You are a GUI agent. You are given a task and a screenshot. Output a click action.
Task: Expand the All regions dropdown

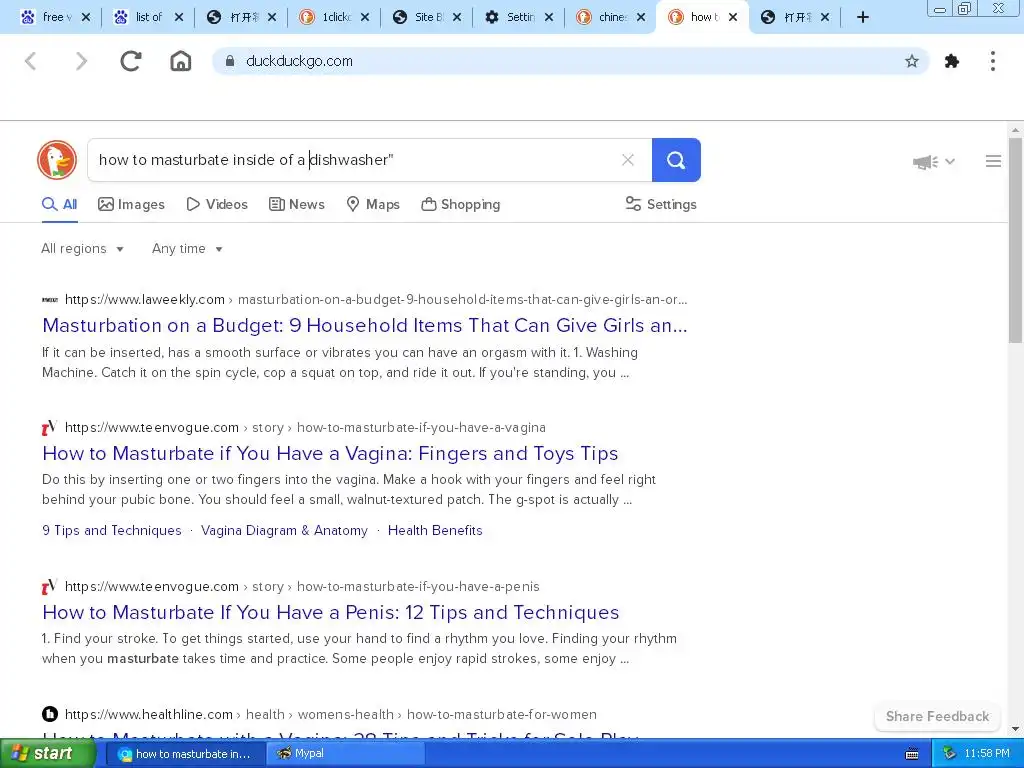pyautogui.click(x=82, y=249)
